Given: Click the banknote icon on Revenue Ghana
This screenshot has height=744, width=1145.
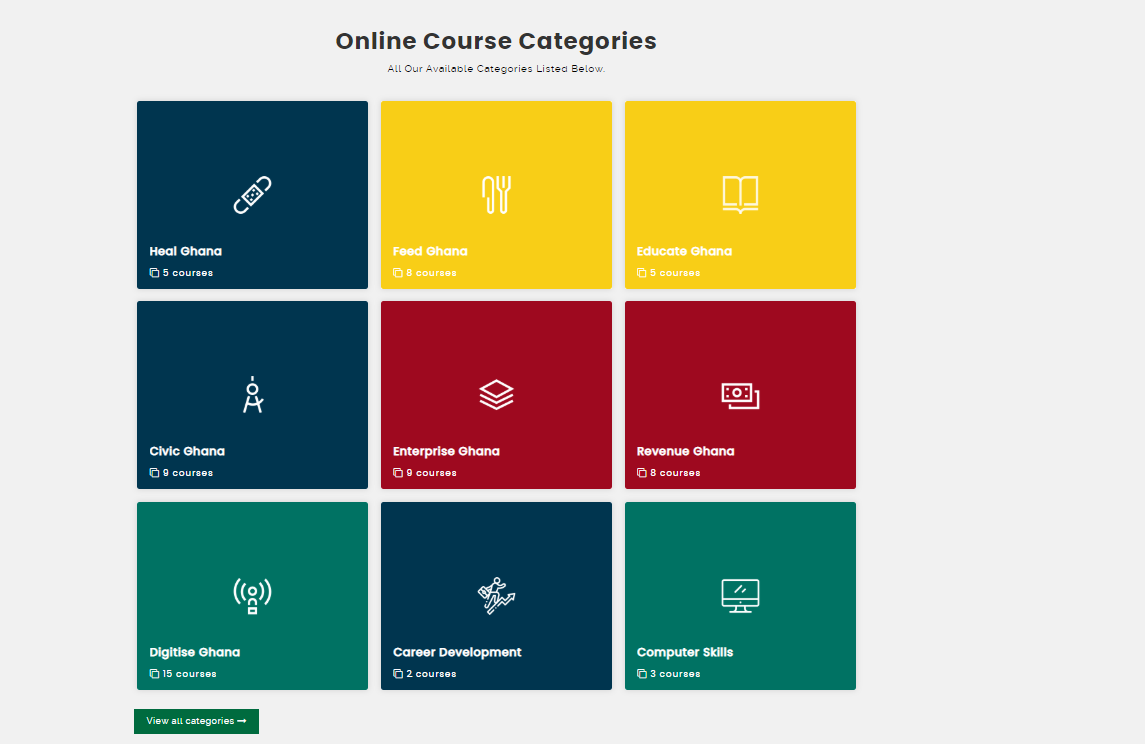Looking at the screenshot, I should tap(740, 395).
